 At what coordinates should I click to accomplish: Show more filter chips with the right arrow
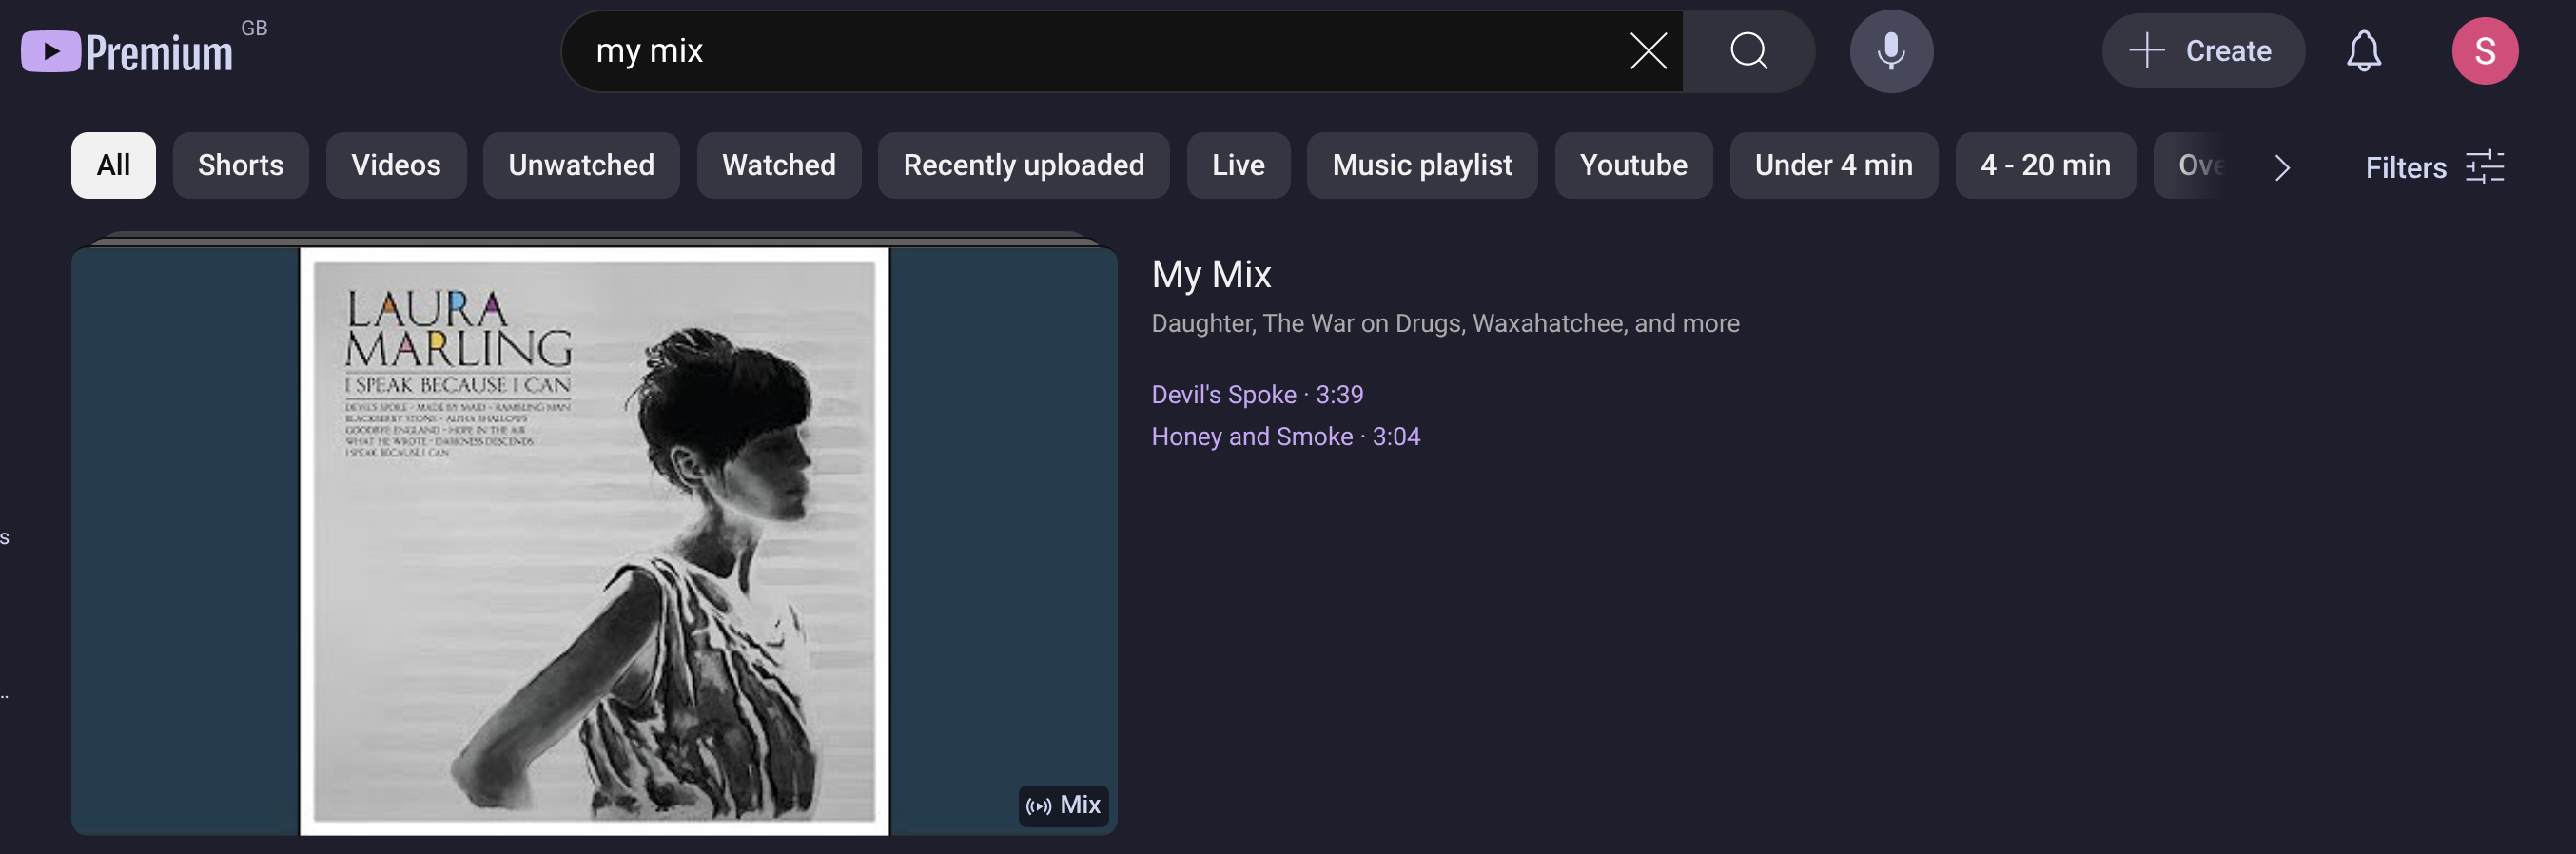(2281, 167)
